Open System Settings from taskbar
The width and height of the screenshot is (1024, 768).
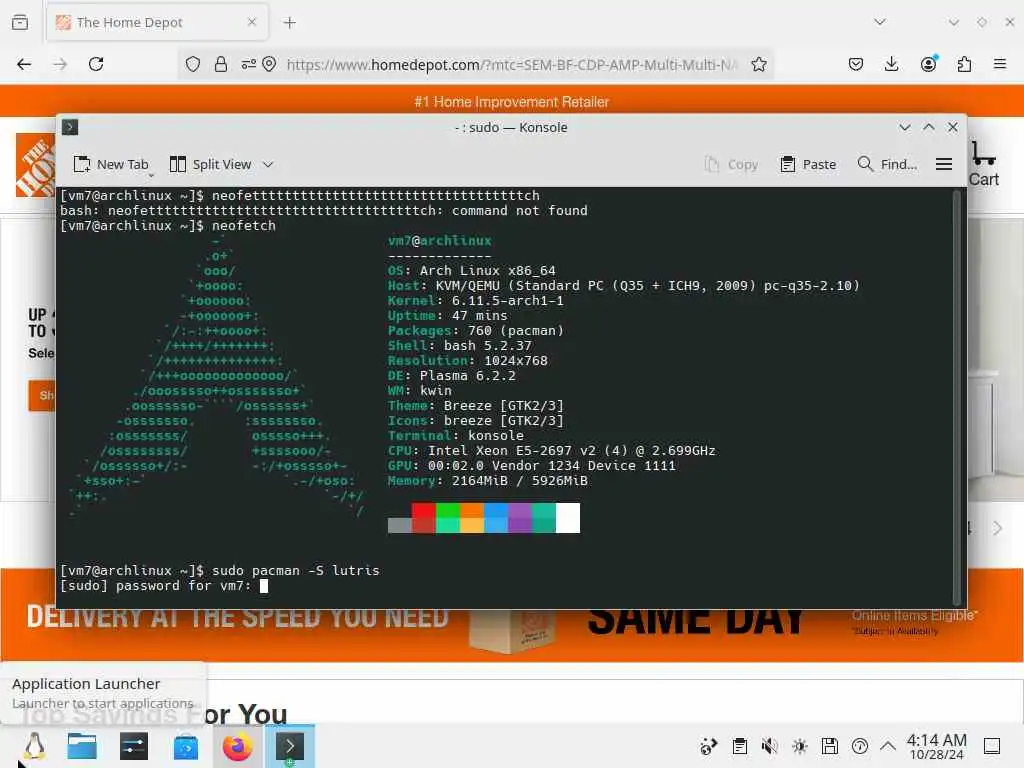click(x=134, y=746)
